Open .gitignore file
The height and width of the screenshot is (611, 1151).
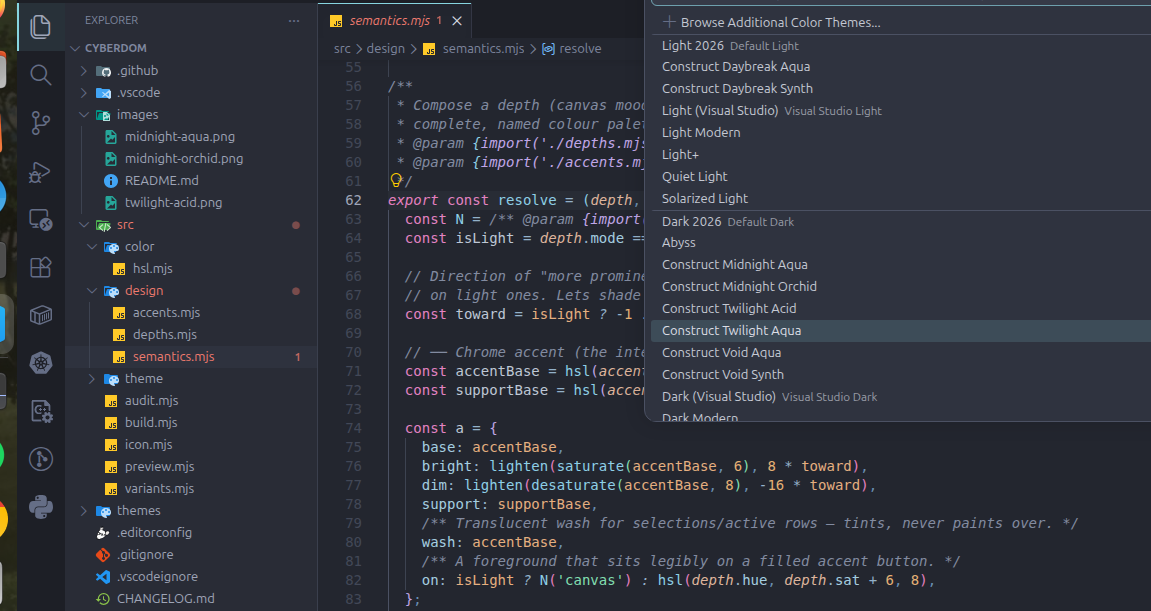click(191, 555)
